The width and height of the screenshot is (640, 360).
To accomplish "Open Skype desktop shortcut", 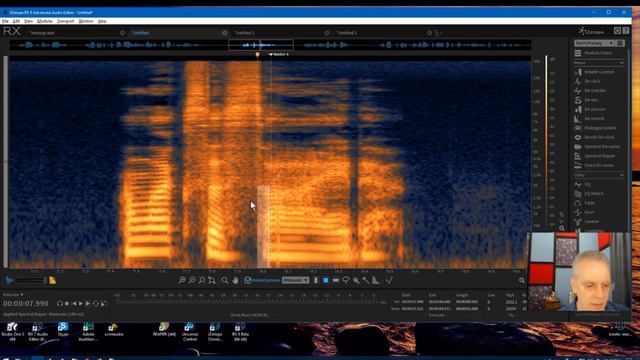I will [63, 329].
